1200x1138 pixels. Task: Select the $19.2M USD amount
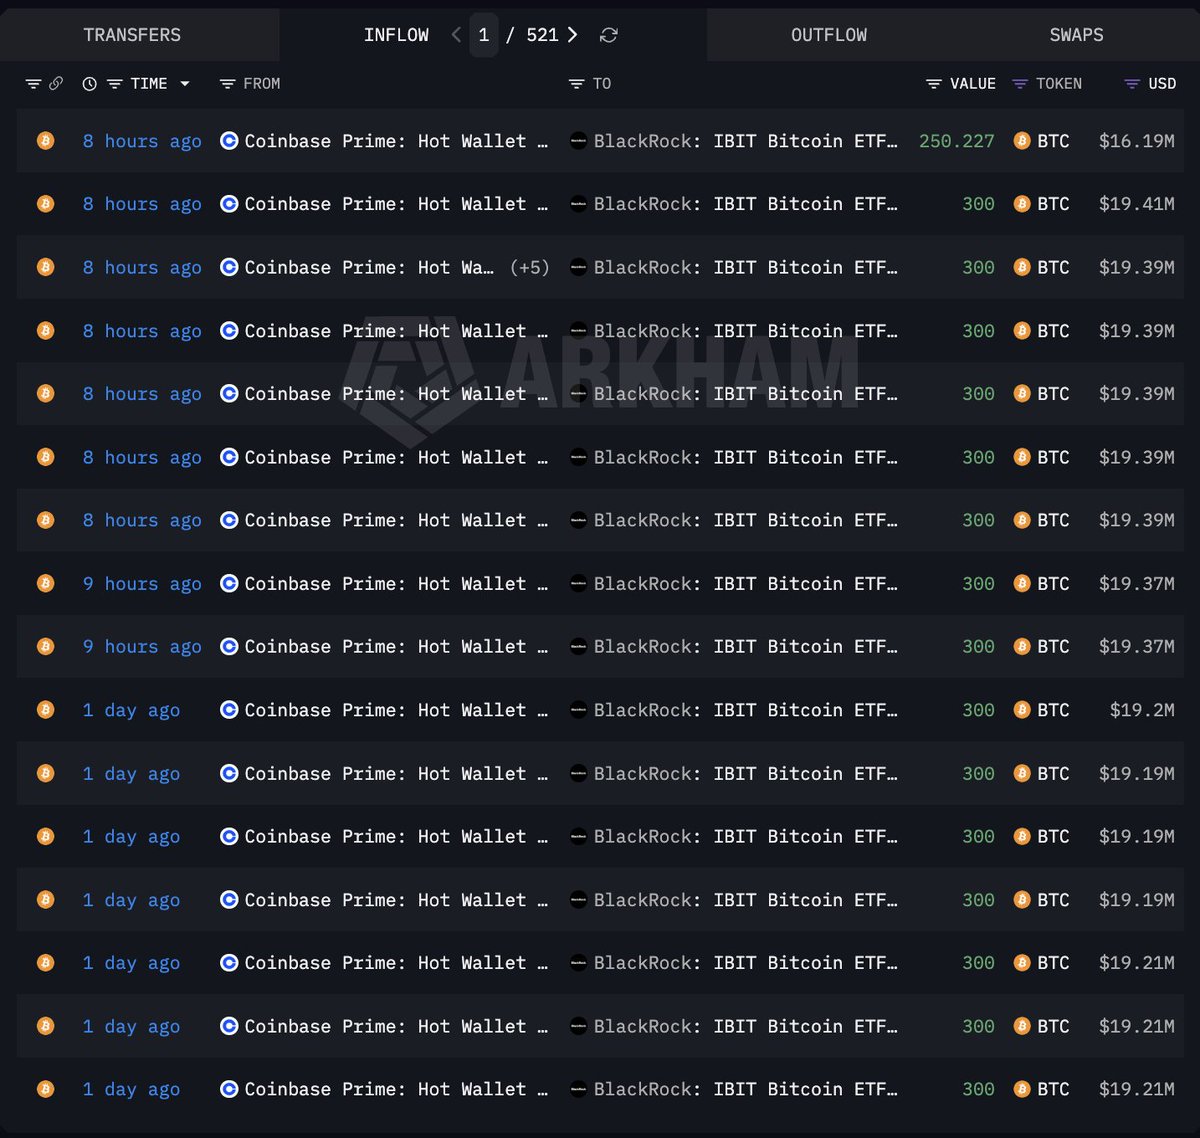(x=1142, y=710)
